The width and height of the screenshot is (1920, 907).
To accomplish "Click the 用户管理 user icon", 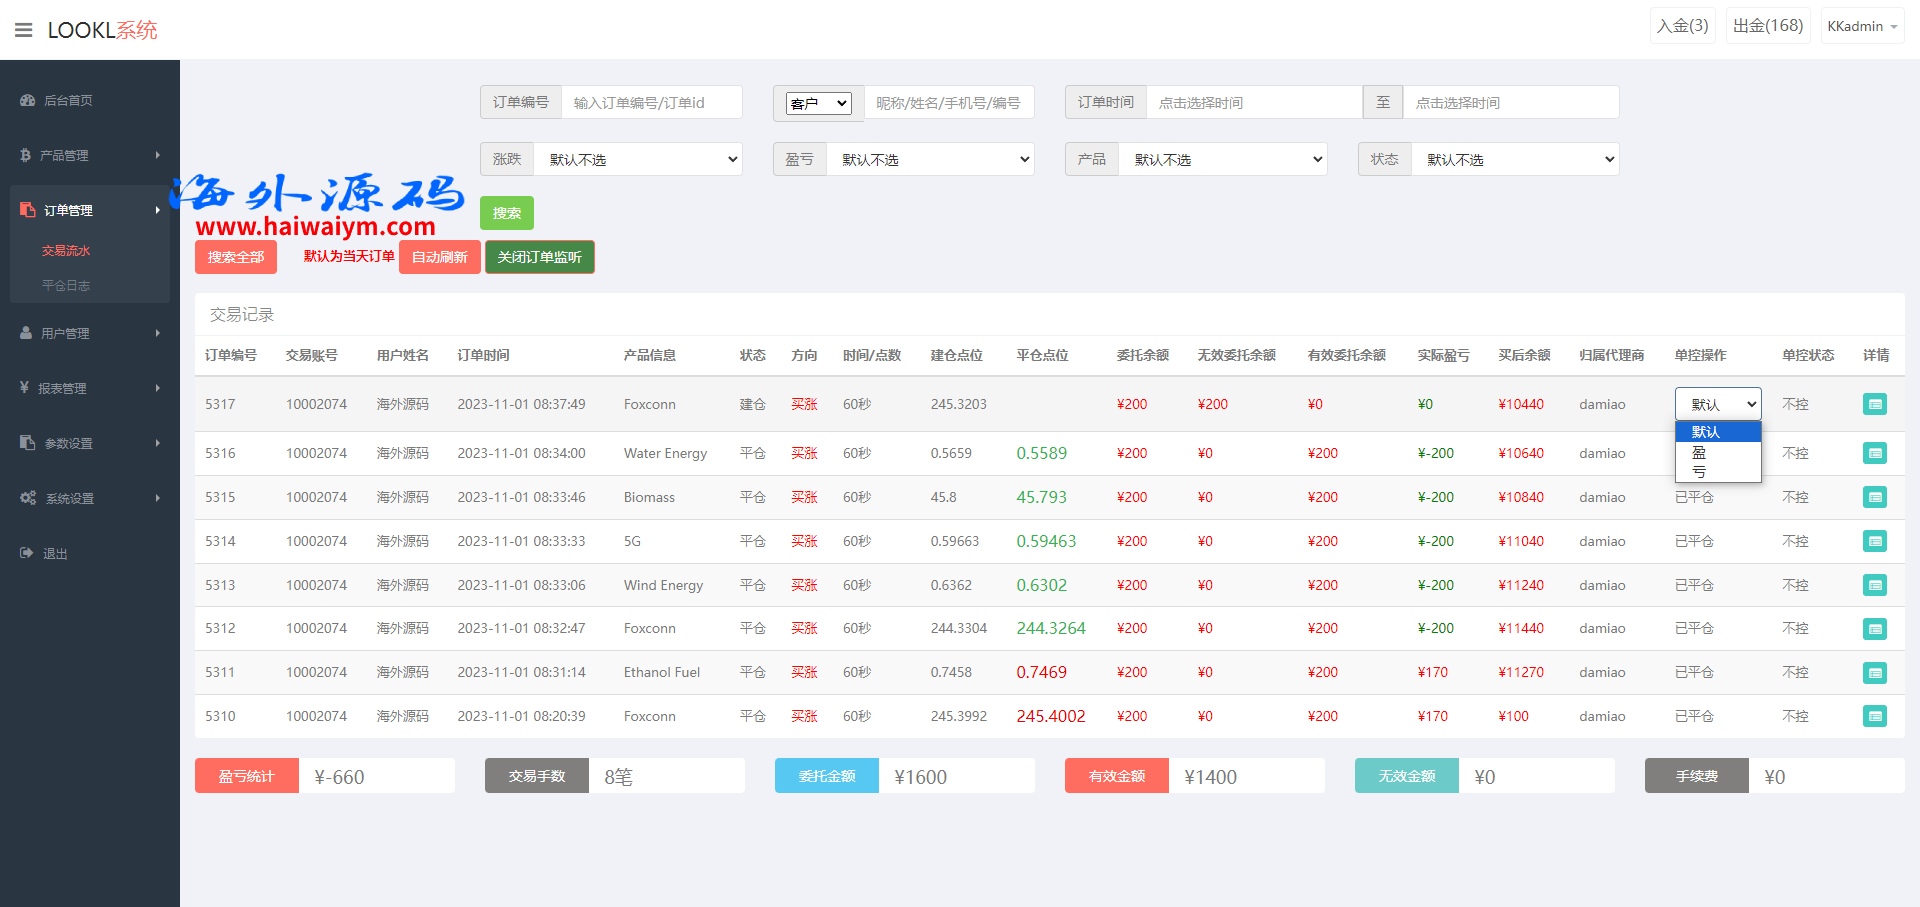I will [x=26, y=333].
